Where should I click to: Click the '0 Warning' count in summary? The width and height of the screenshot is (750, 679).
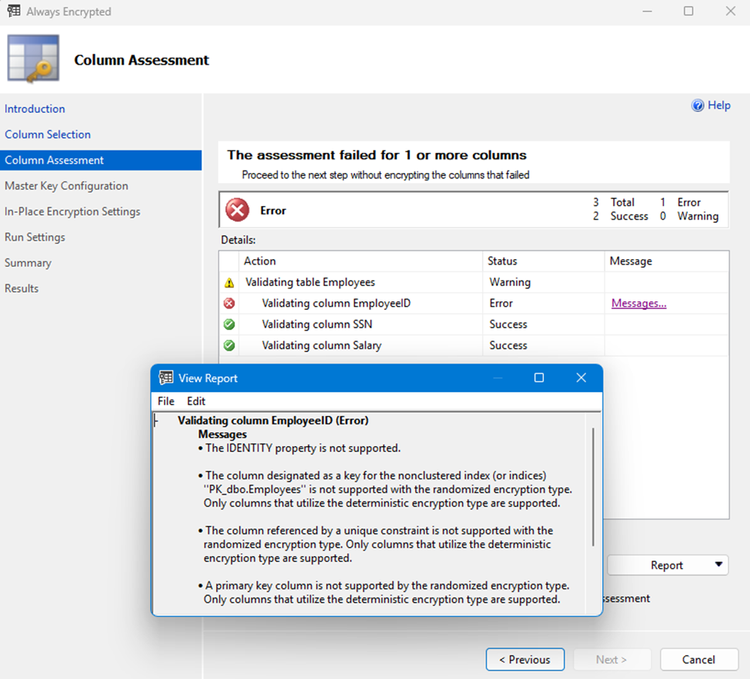(x=689, y=216)
